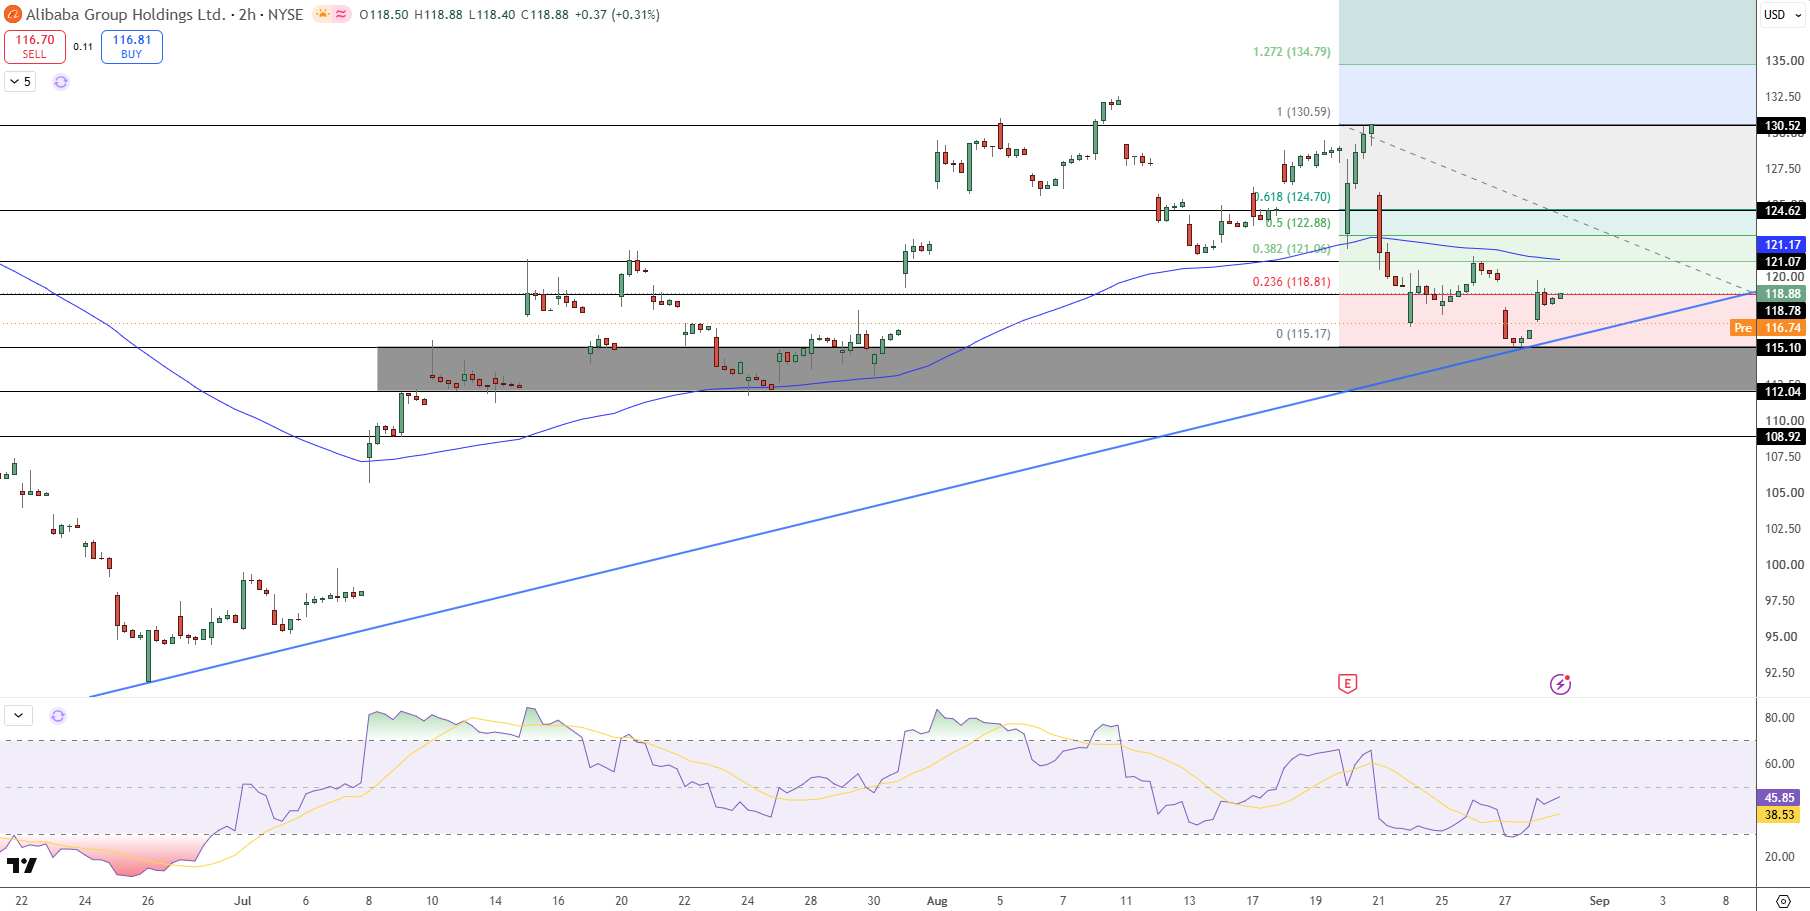The width and height of the screenshot is (1810, 911).
Task: Click the Aug label on time axis
Action: coord(937,901)
